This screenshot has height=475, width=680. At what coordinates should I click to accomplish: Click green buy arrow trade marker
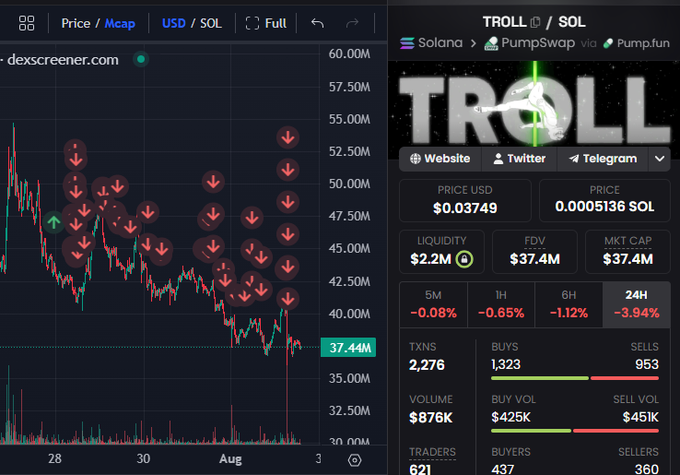(x=54, y=222)
